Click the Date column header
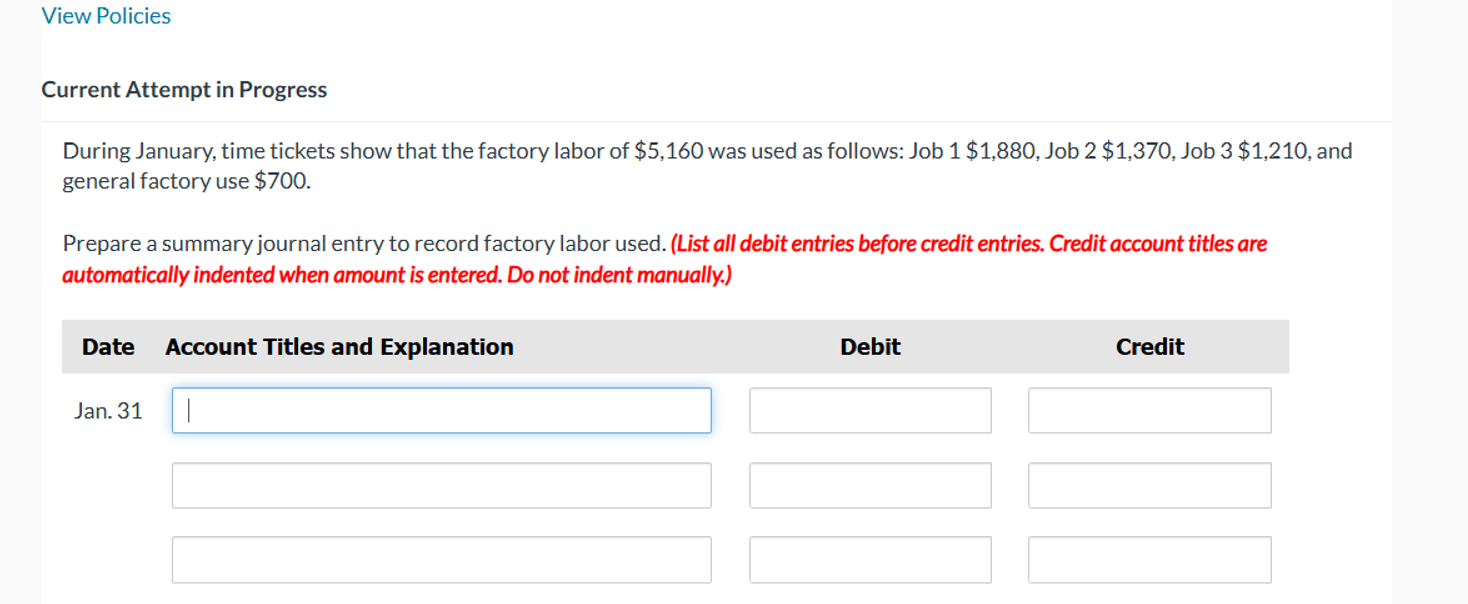1468x604 pixels. pyautogui.click(x=108, y=346)
